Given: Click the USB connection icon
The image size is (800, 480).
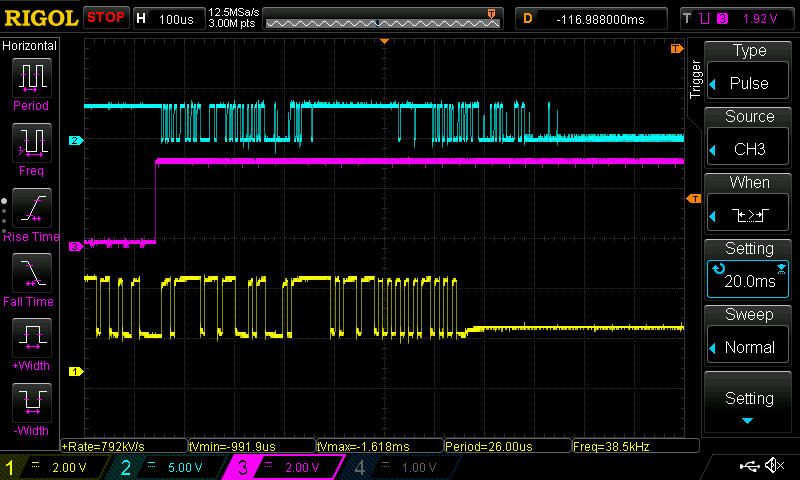Looking at the screenshot, I should (x=749, y=465).
